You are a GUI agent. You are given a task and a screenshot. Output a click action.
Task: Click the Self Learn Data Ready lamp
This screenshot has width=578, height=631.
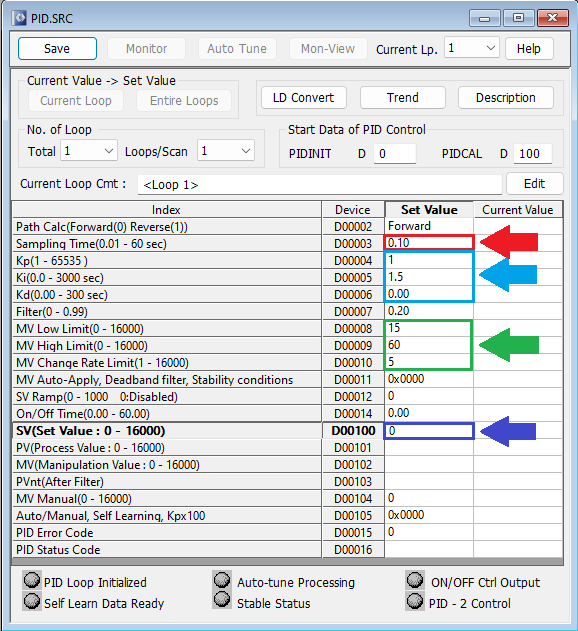pyautogui.click(x=32, y=602)
